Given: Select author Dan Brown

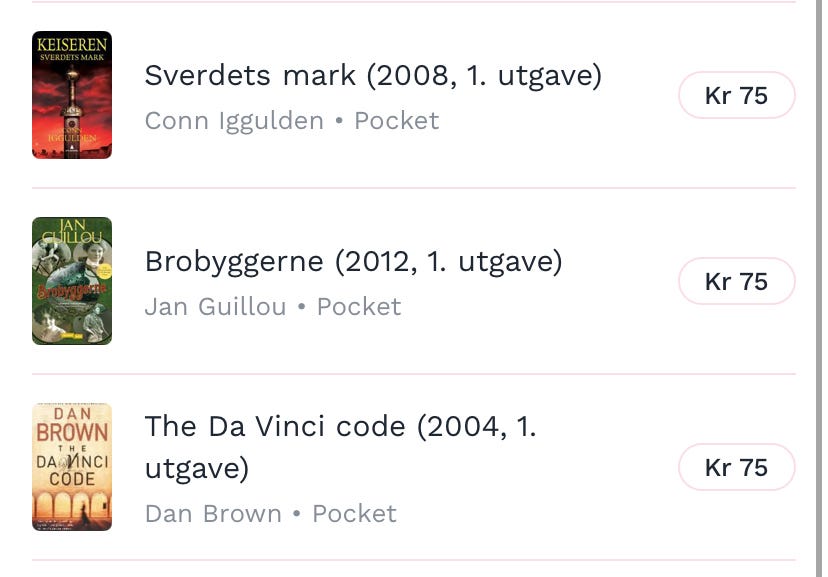Looking at the screenshot, I should point(213,514).
